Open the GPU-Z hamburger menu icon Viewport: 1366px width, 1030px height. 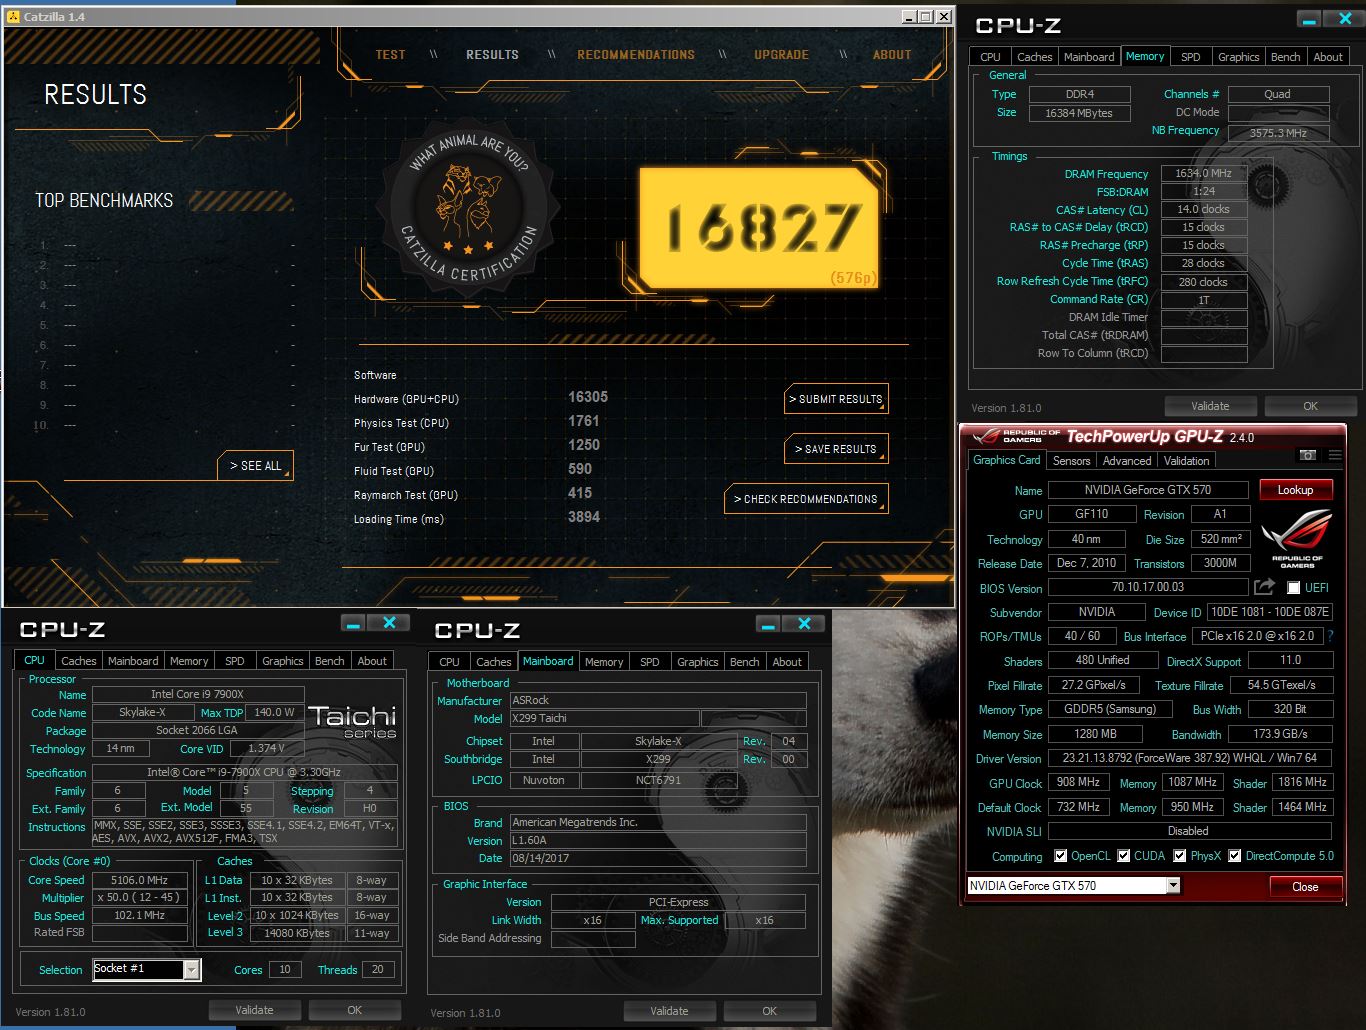1334,455
